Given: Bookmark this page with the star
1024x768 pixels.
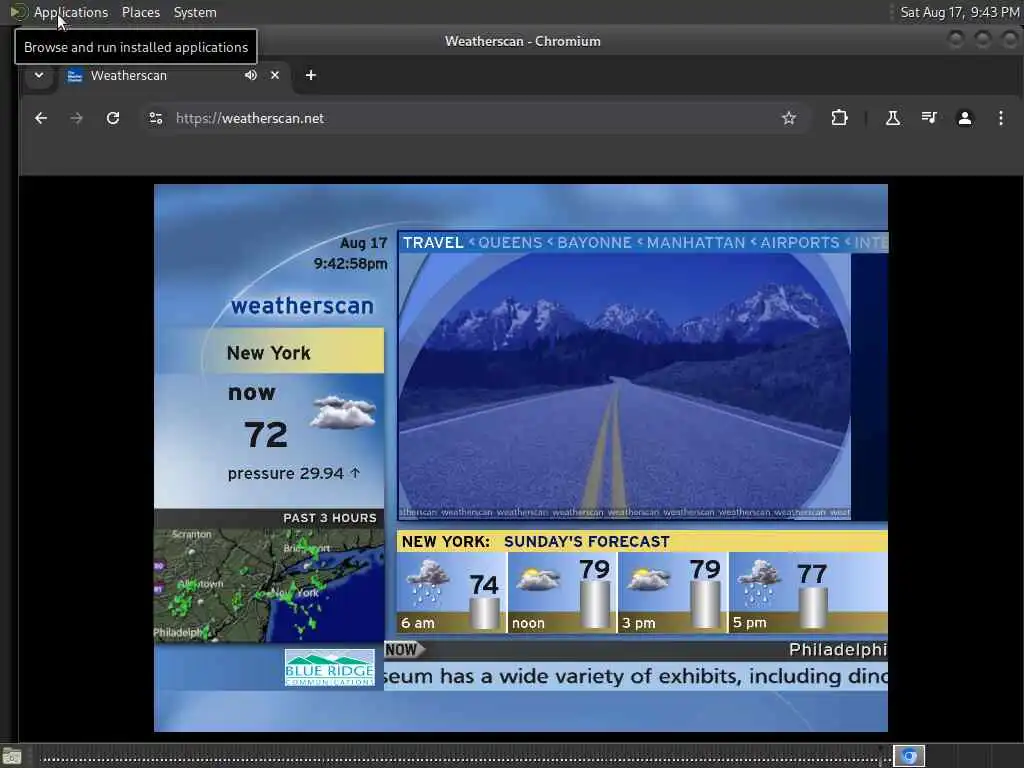Looking at the screenshot, I should click(789, 118).
